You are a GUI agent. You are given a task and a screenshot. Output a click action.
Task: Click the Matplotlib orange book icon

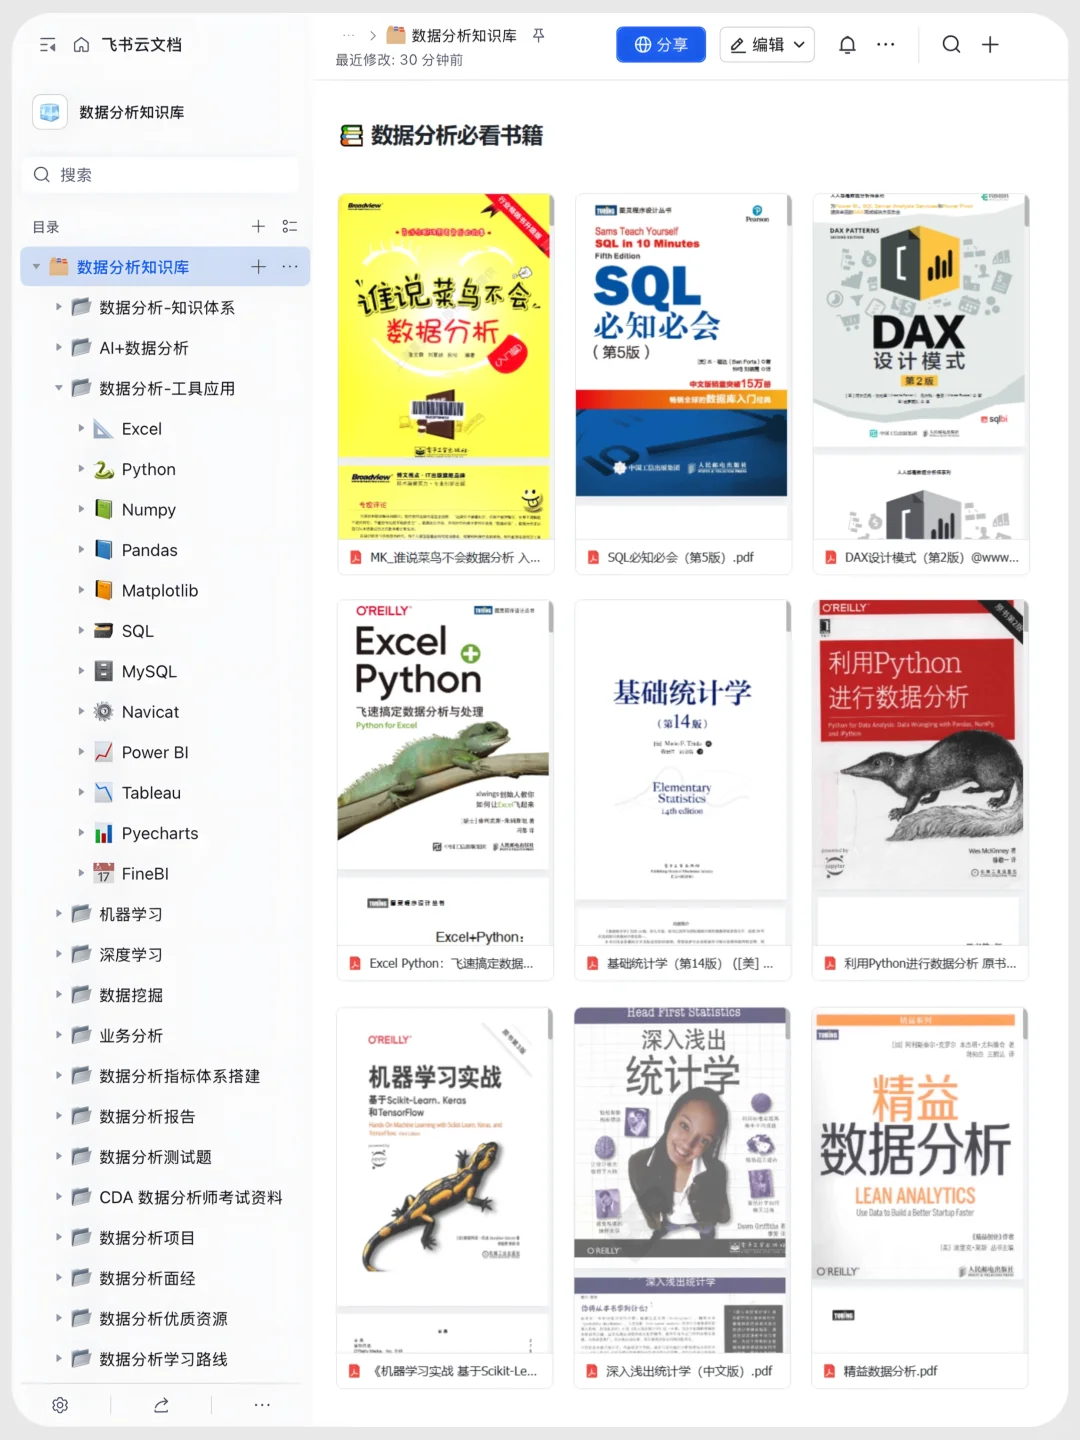tap(103, 590)
